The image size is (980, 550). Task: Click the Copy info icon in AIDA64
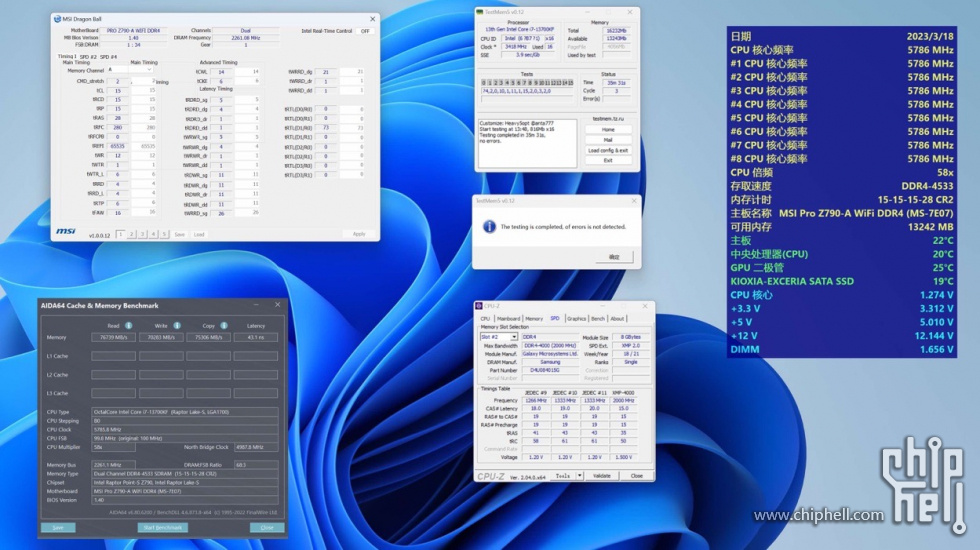[224, 326]
